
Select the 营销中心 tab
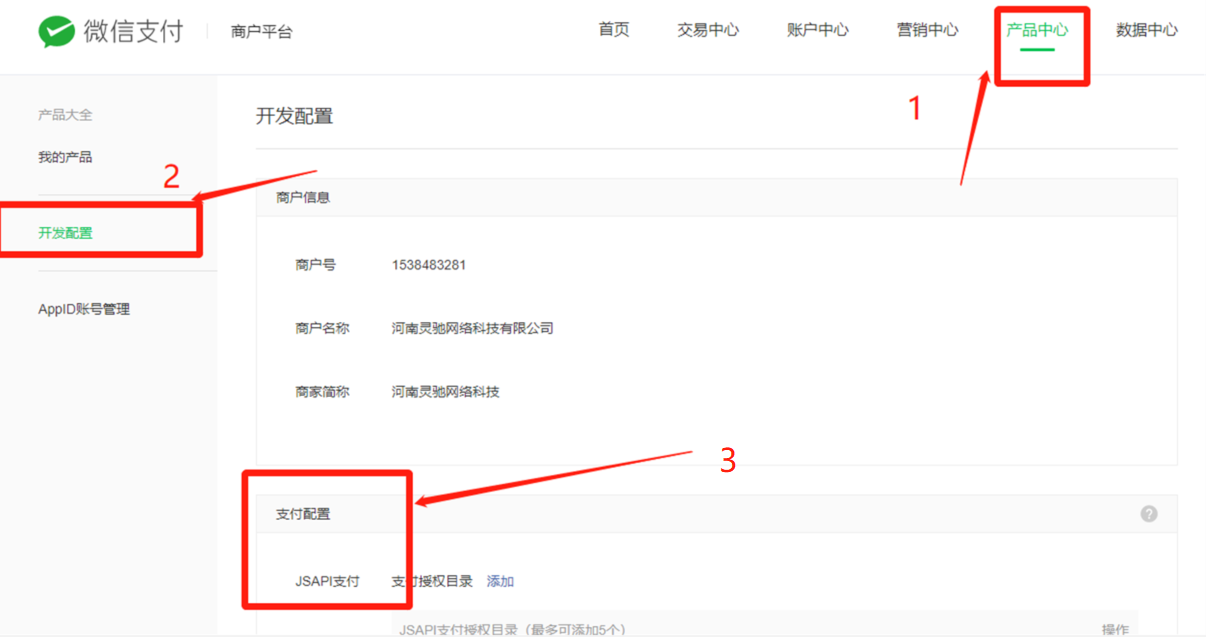pos(928,30)
